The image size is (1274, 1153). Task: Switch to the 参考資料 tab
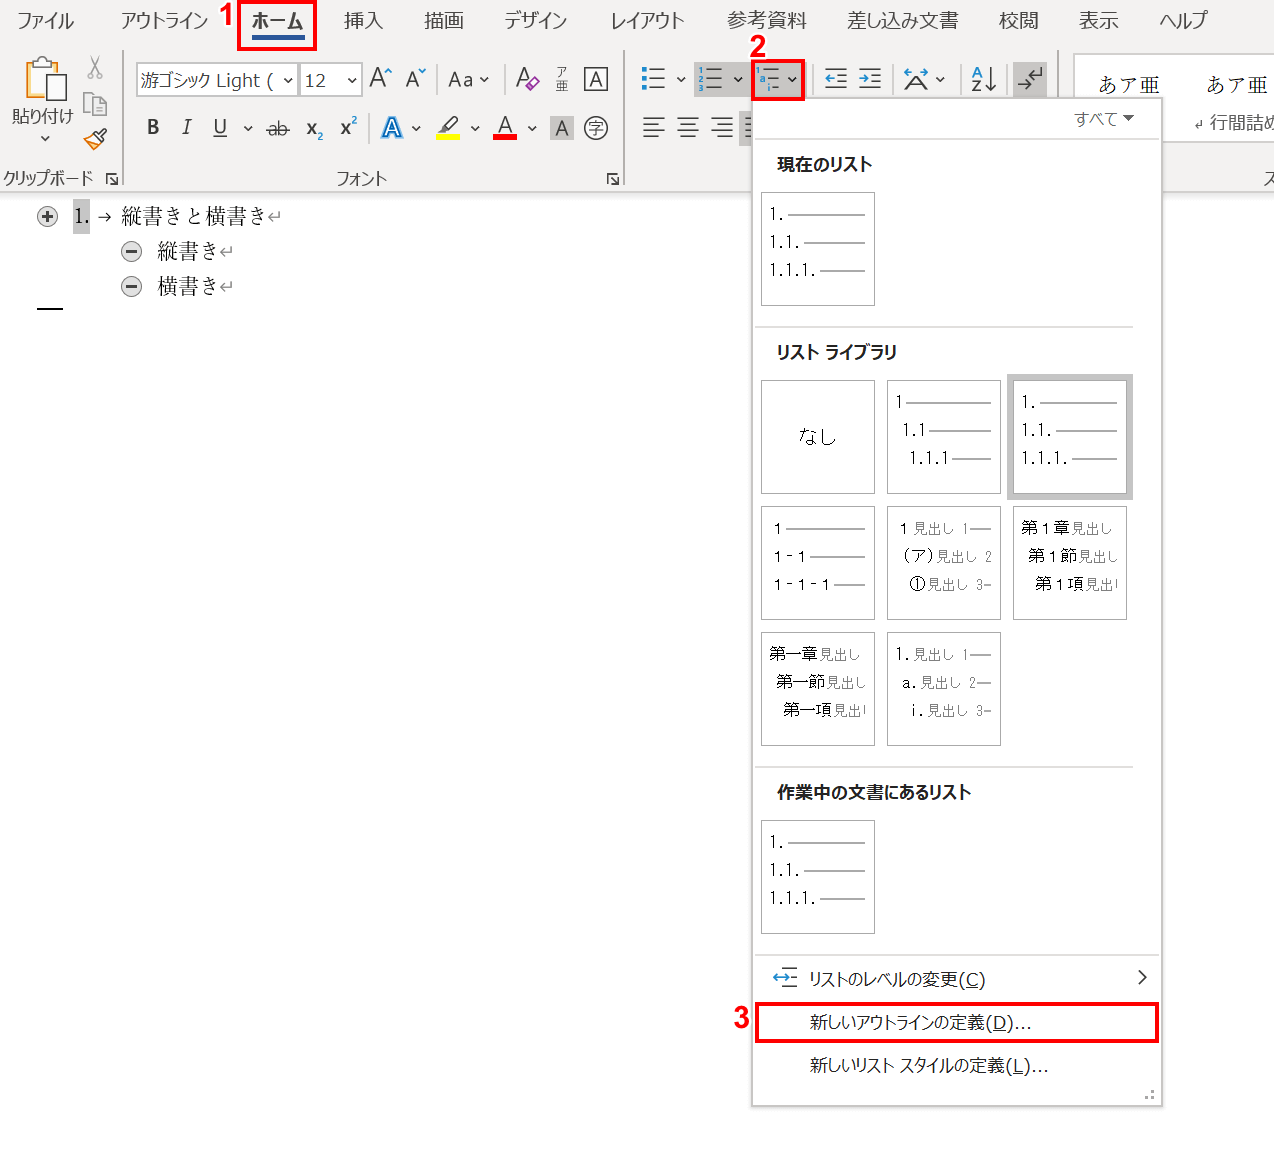767,21
